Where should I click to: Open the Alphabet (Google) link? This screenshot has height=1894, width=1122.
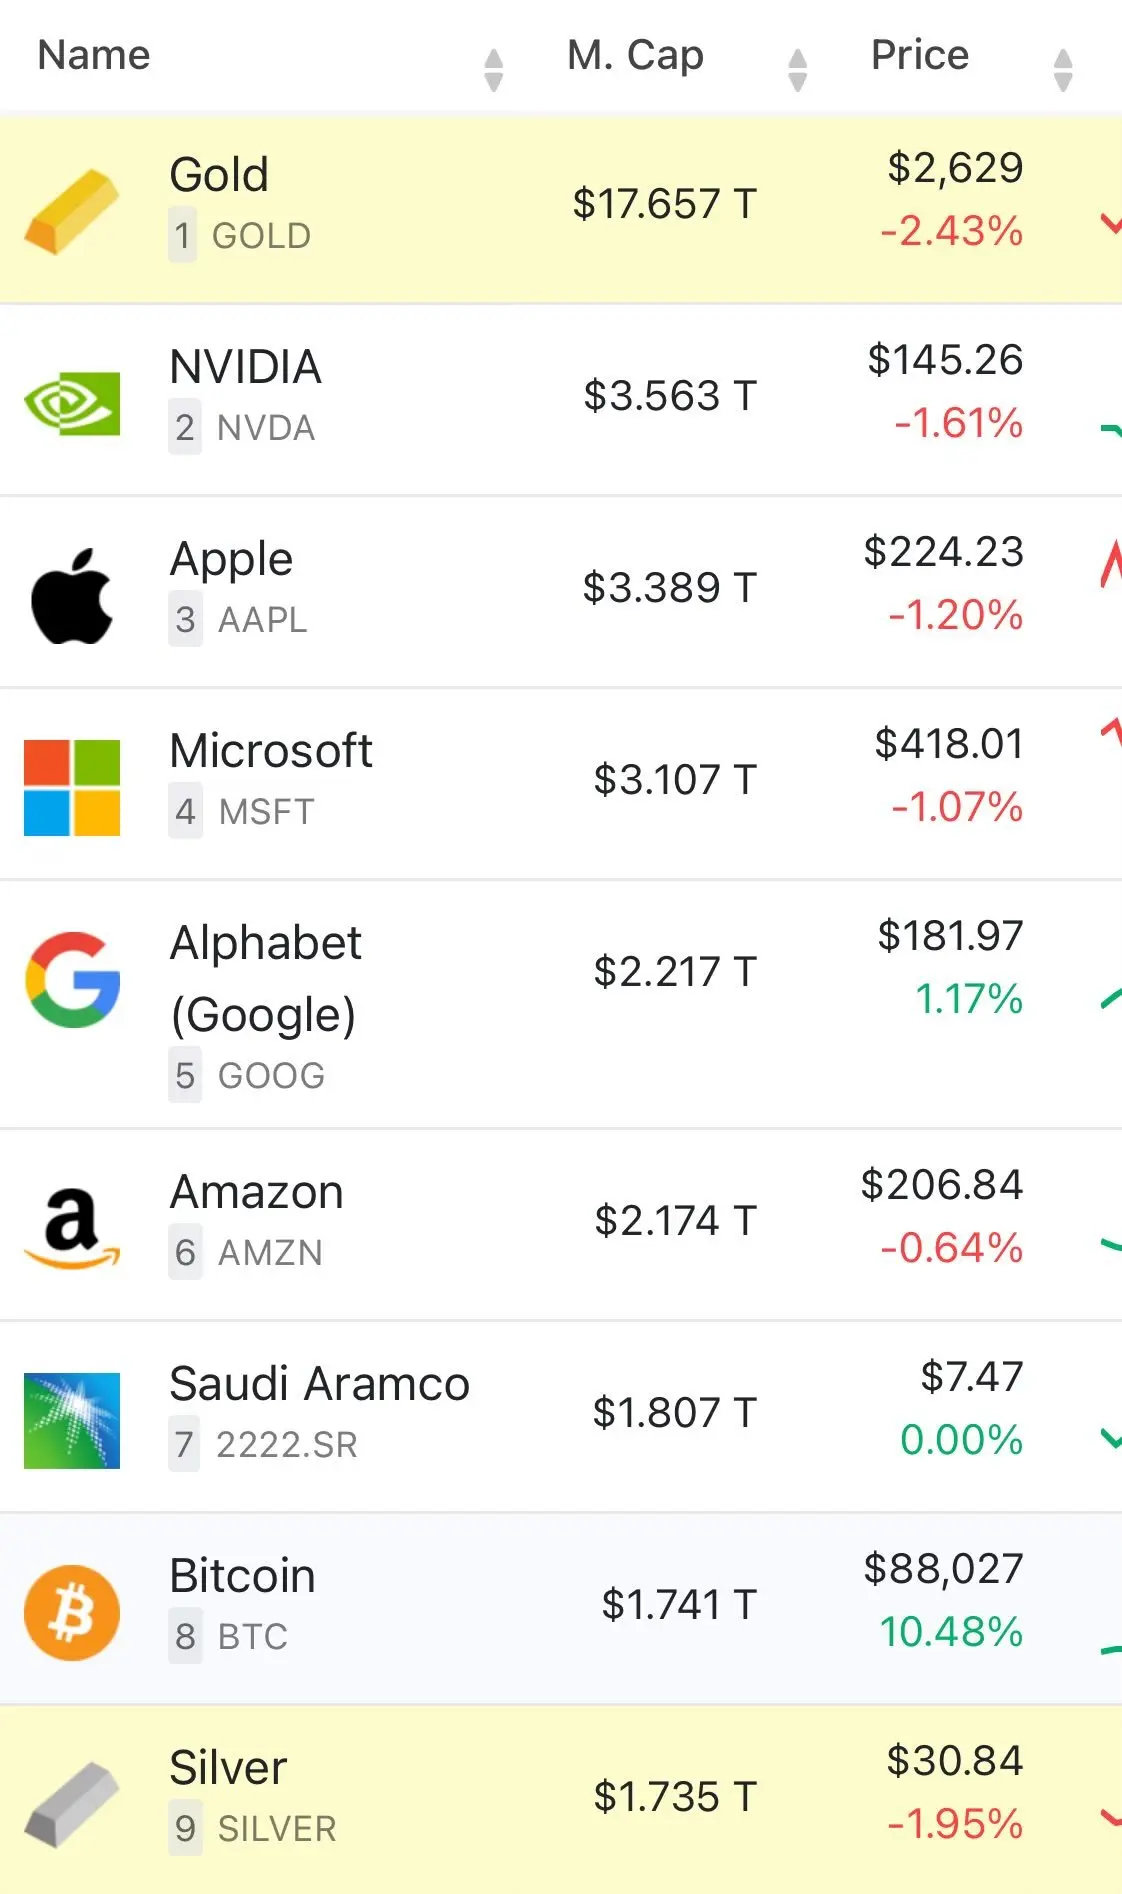pyautogui.click(x=265, y=978)
